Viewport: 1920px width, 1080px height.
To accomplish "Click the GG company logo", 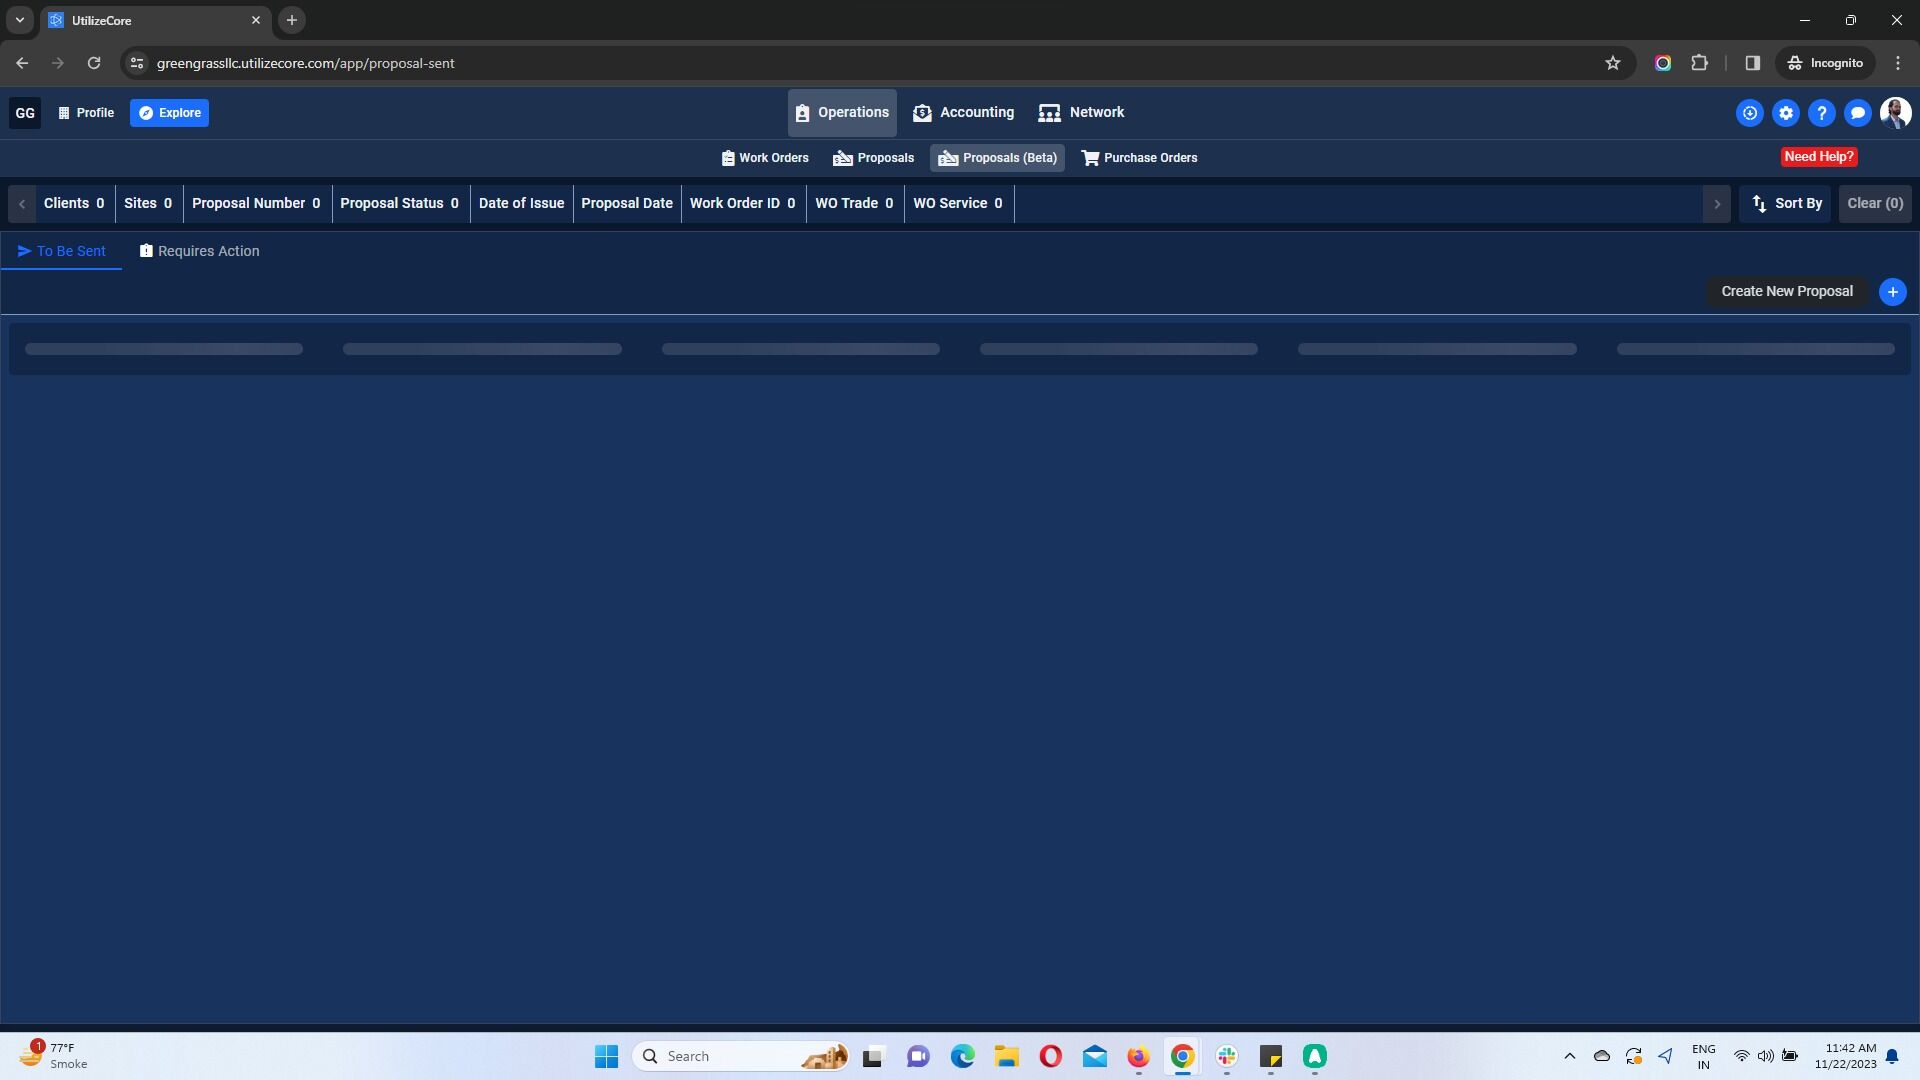I will coord(25,113).
